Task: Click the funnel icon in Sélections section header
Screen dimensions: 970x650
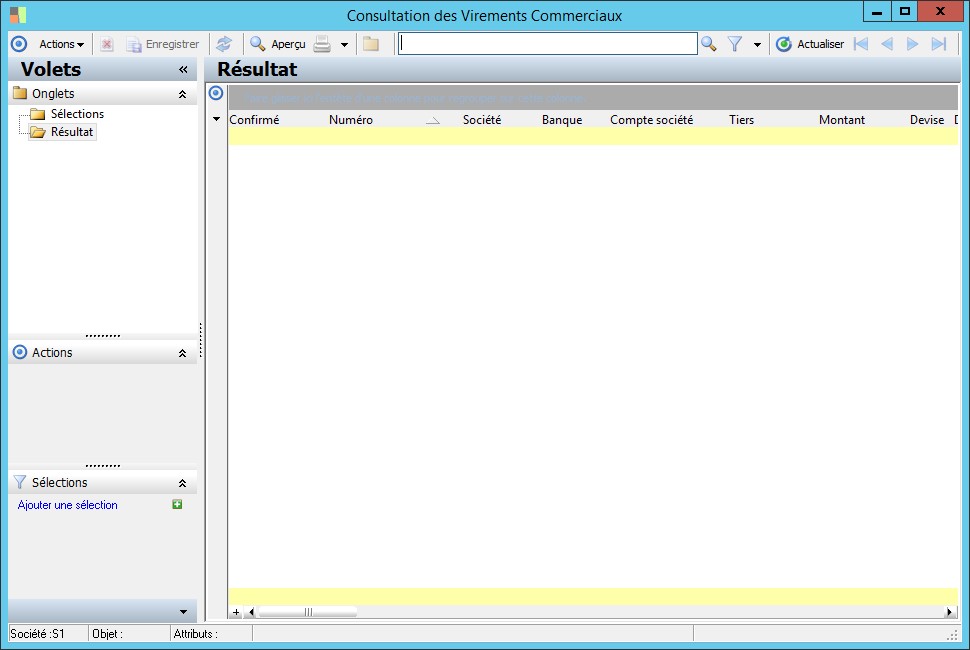Action: (x=20, y=482)
